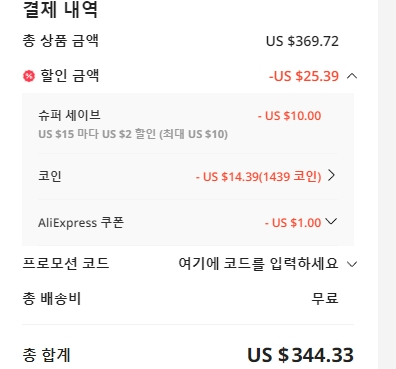The width and height of the screenshot is (396, 369).
Task: Open the 코인 details arrow
Action: pos(331,175)
